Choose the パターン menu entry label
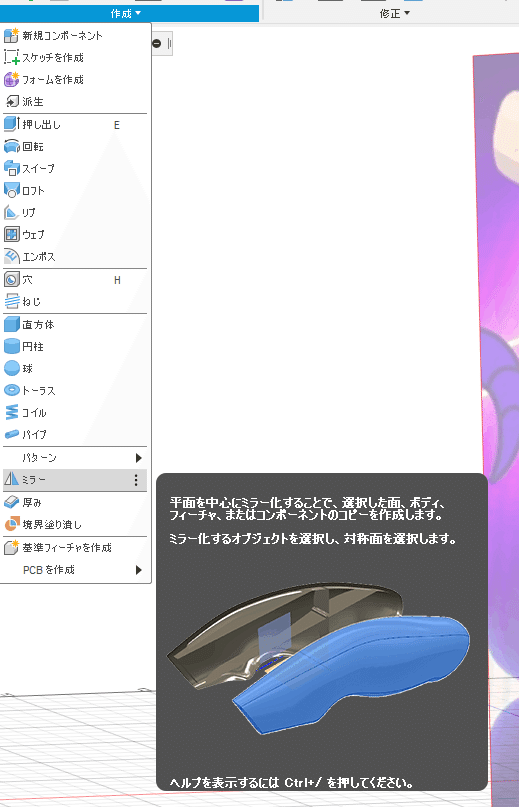The width and height of the screenshot is (519, 807). tap(39, 458)
